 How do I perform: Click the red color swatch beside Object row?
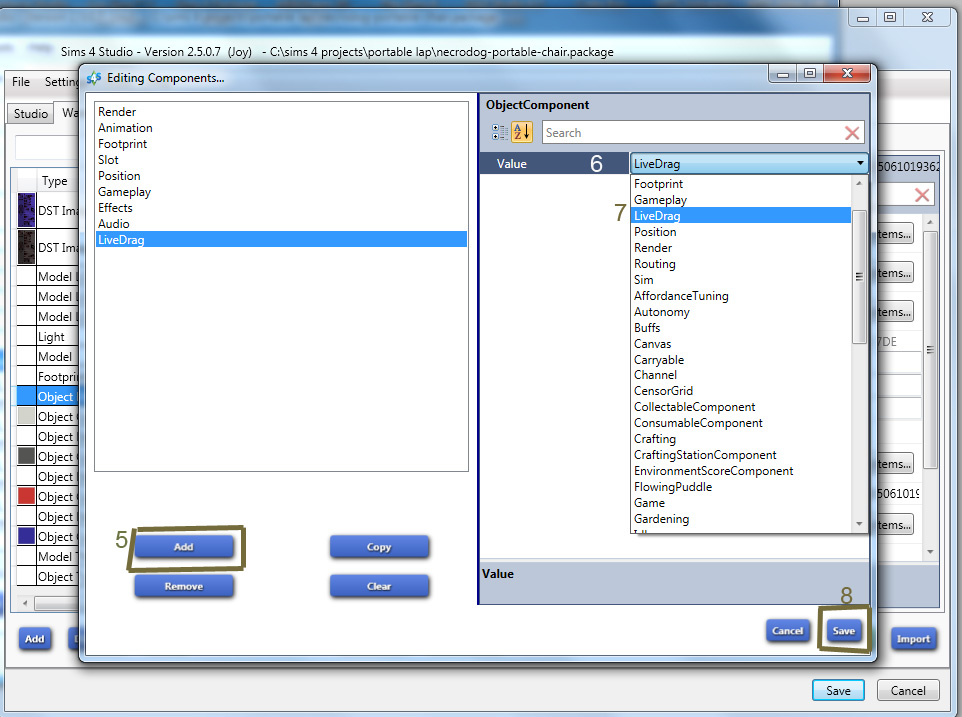[x=26, y=496]
